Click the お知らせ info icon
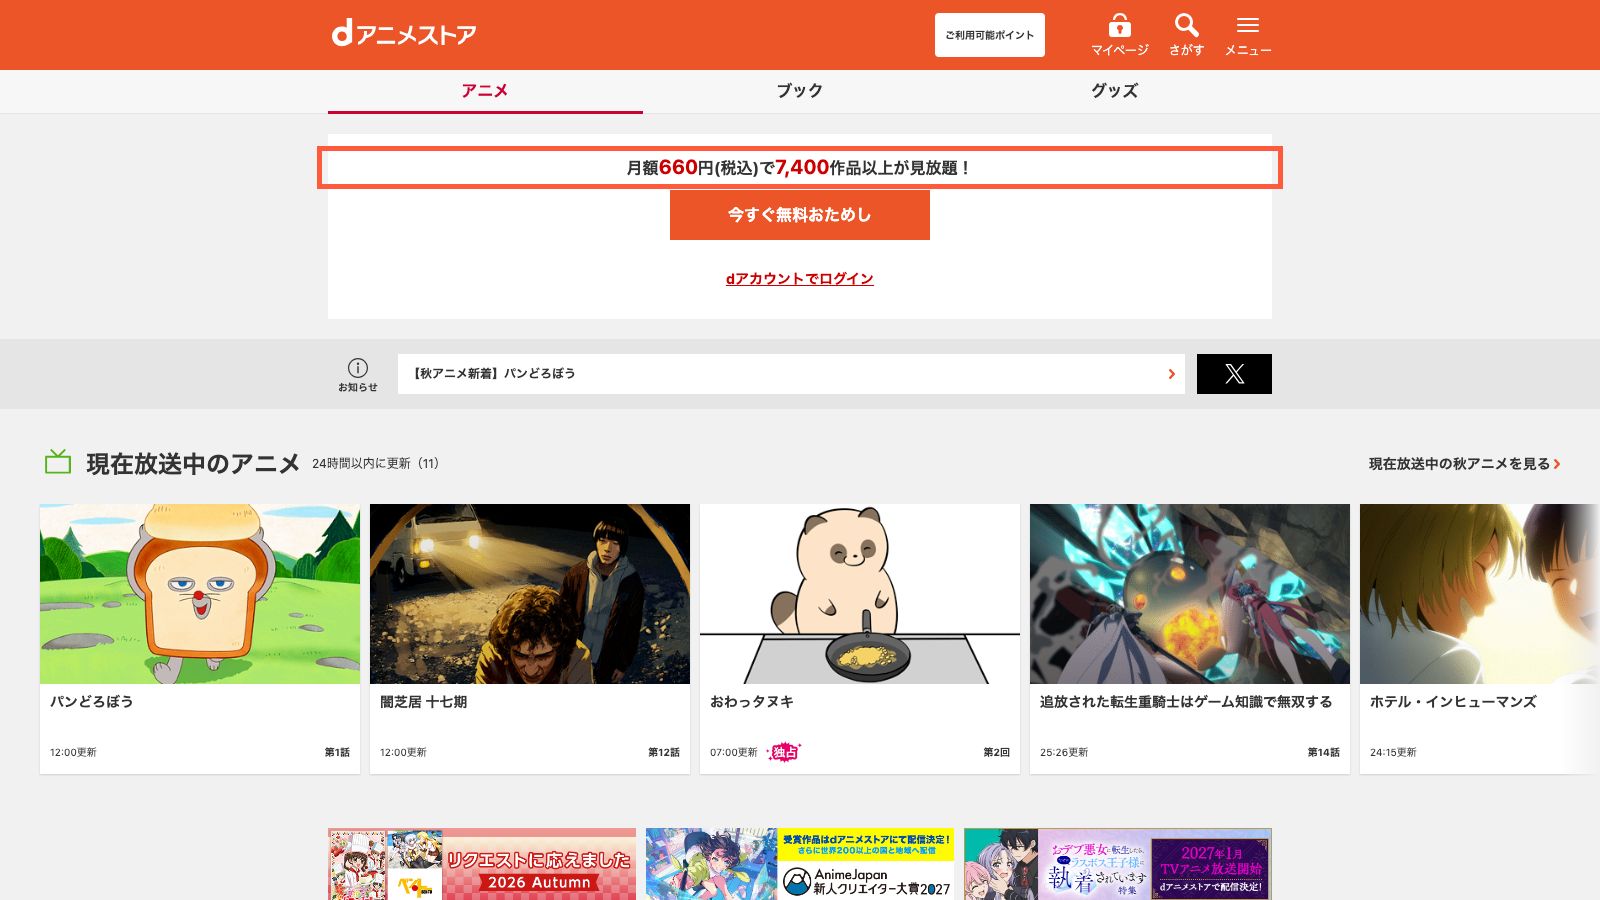The image size is (1600, 900). (358, 375)
